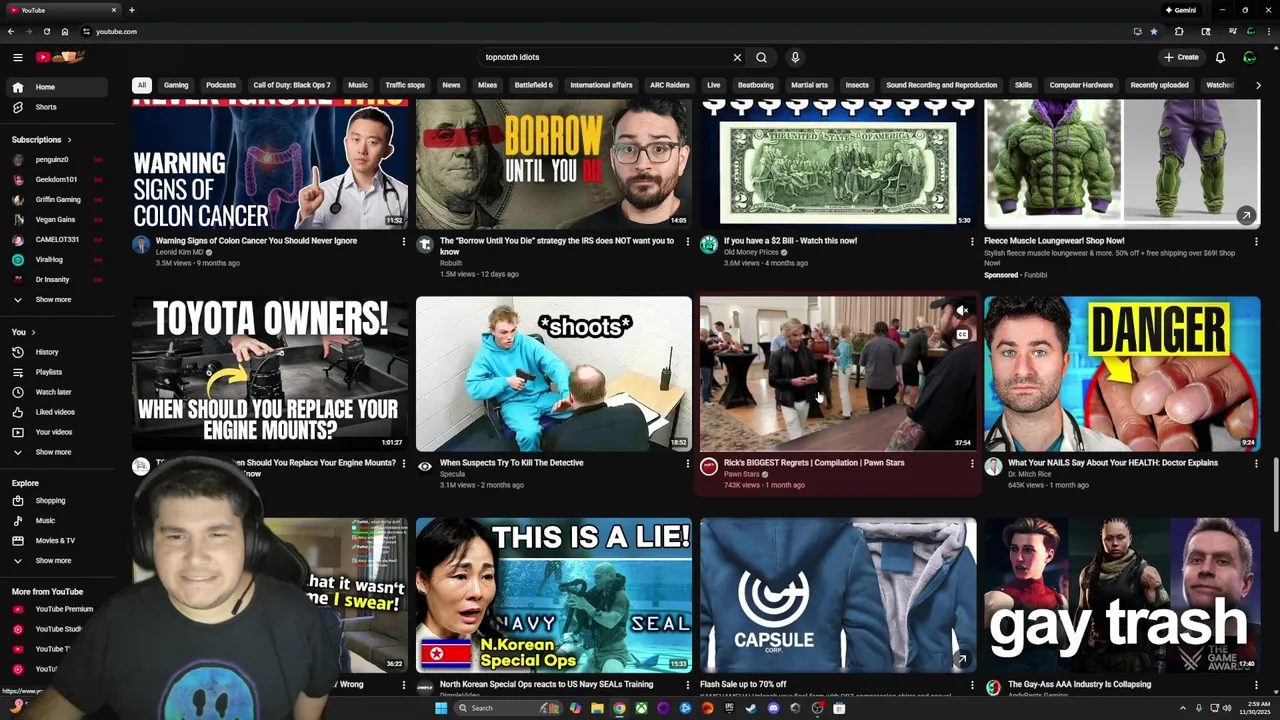Open History in sidebar
Screen dimensions: 1280x720
click(x=57, y=352)
